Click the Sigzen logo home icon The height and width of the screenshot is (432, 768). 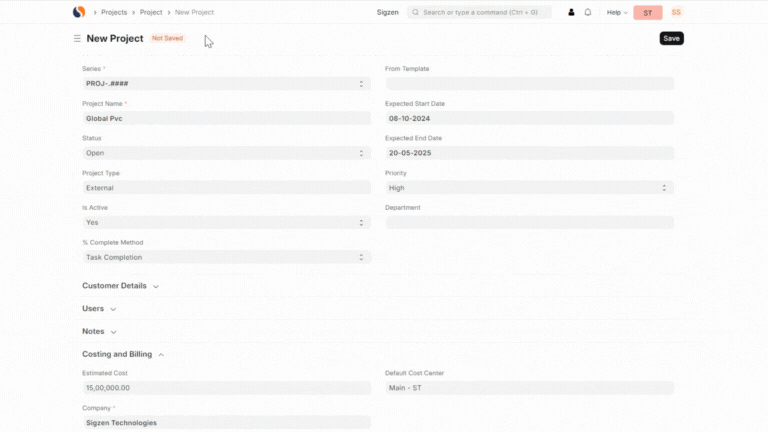[x=79, y=12]
